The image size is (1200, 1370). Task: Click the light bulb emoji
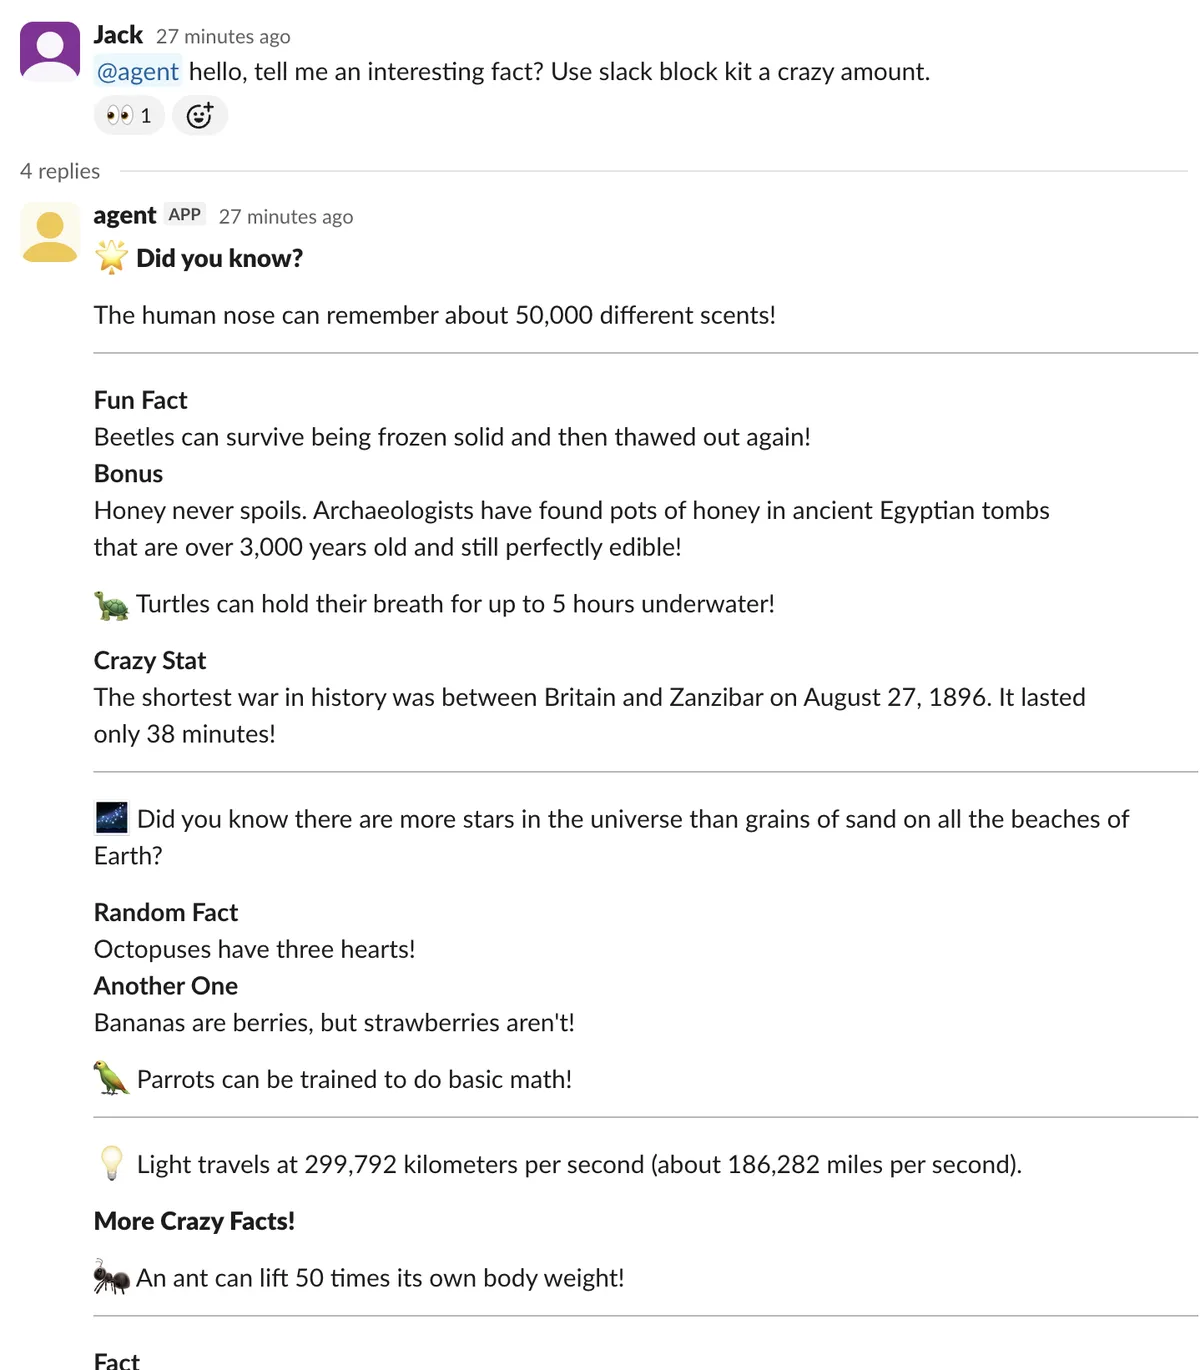point(111,1163)
